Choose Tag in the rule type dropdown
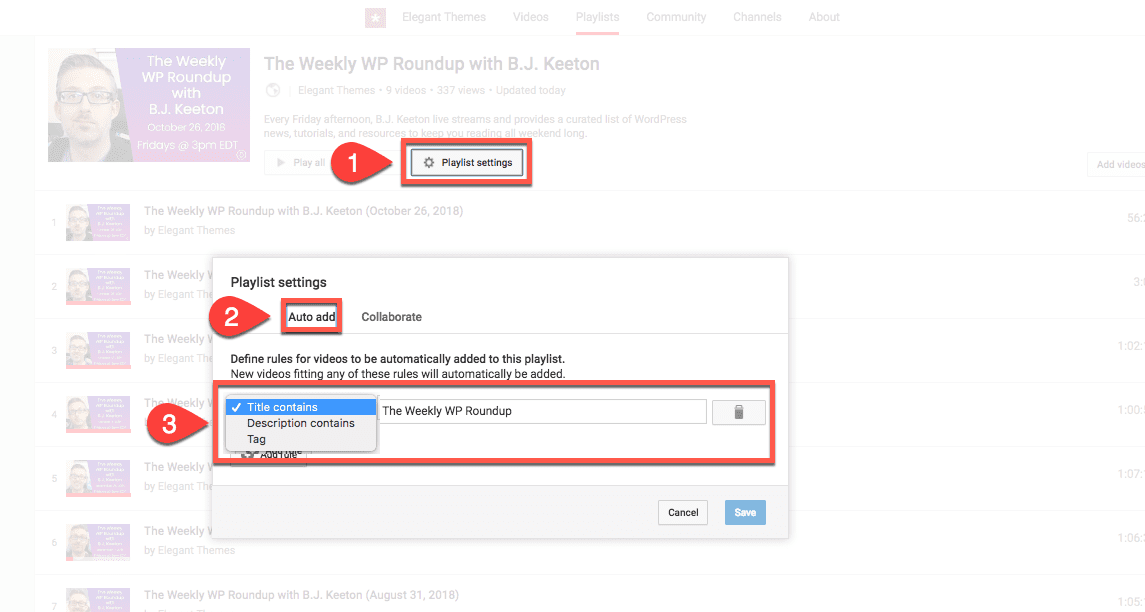1145x612 pixels. point(256,438)
